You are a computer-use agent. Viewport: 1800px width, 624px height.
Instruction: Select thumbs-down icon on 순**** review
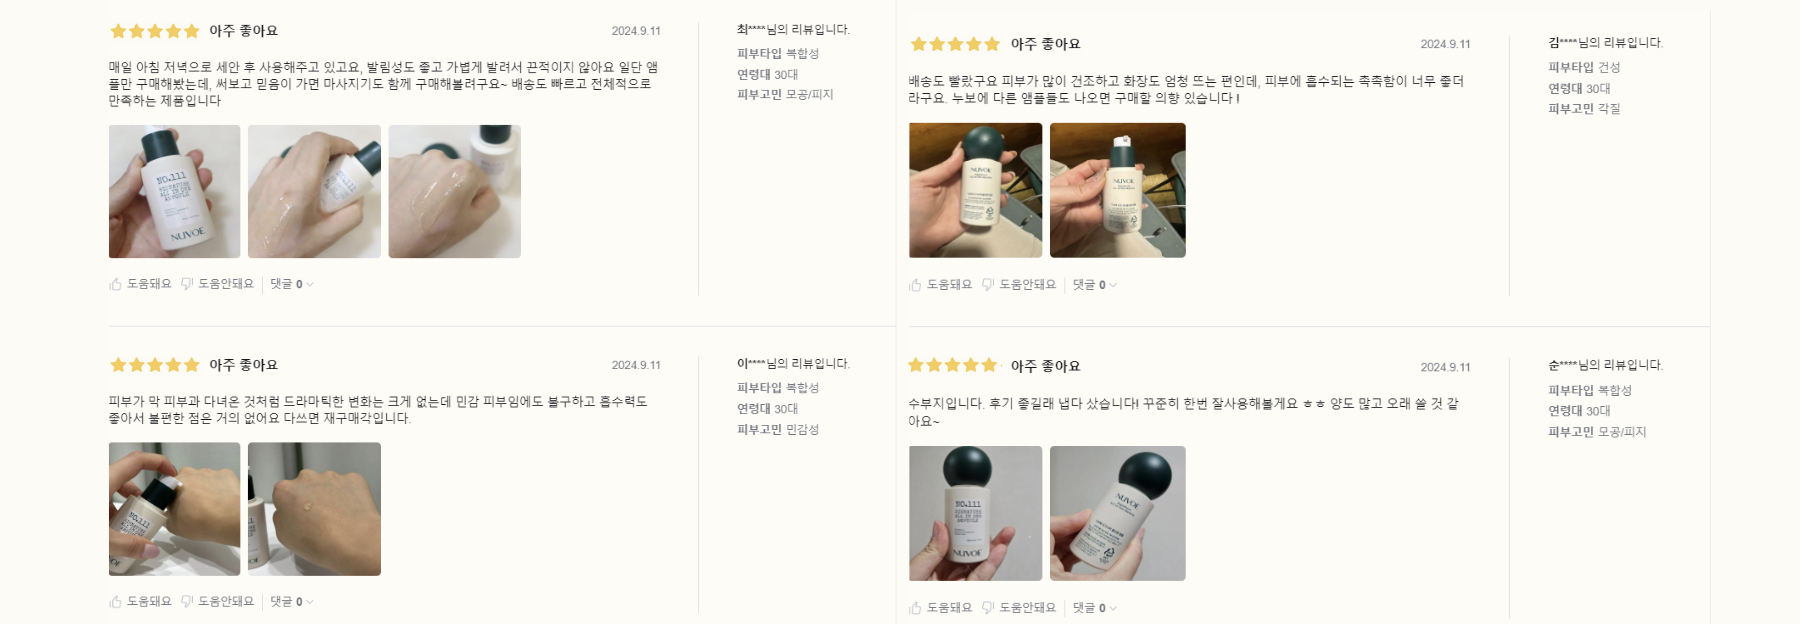(988, 608)
